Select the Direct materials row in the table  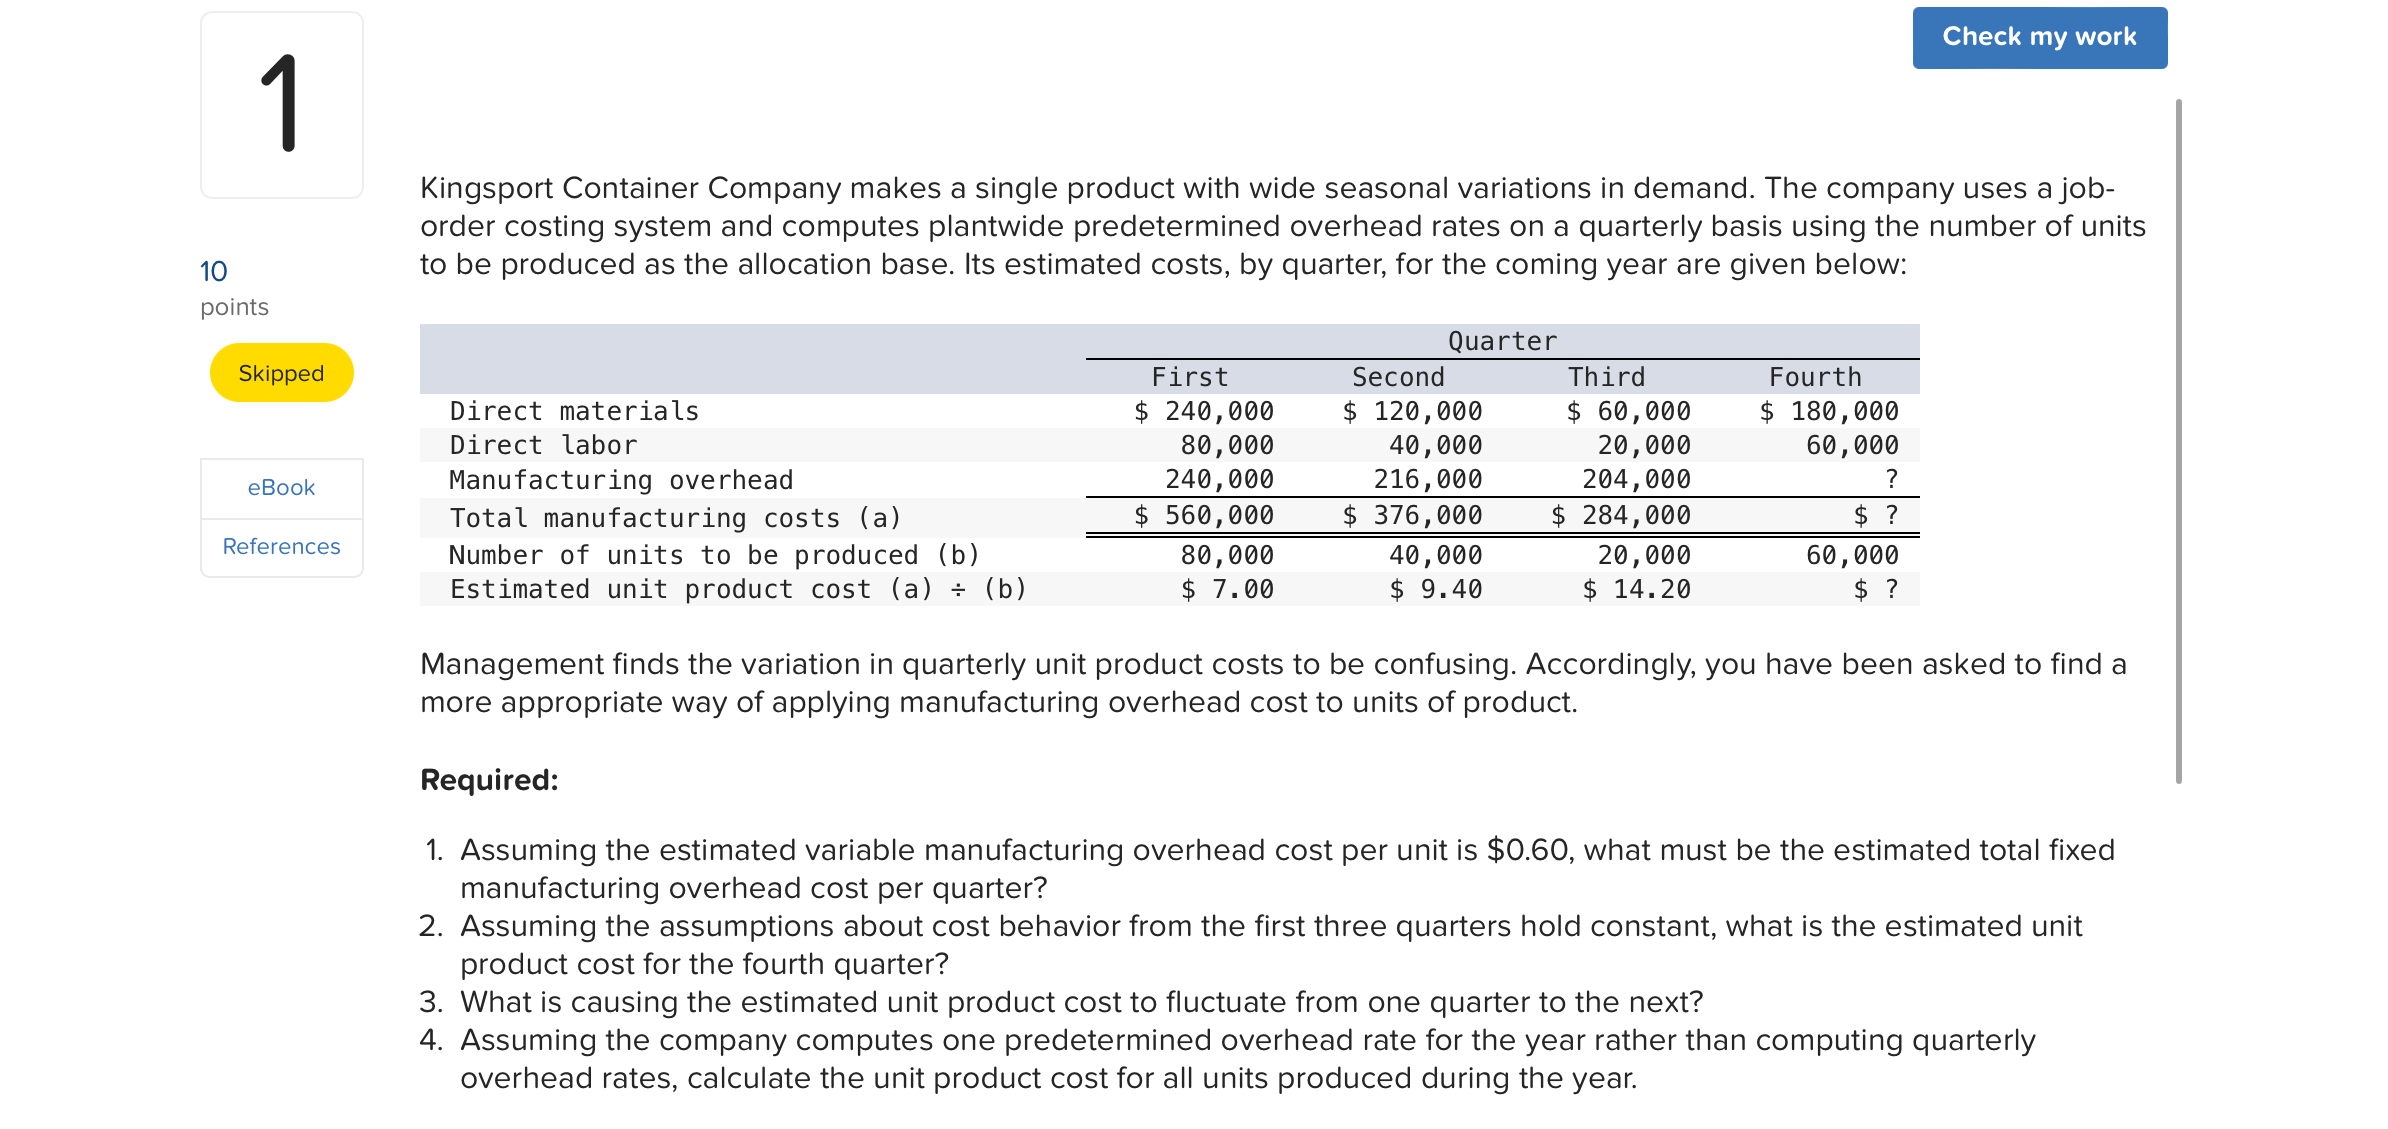[x=573, y=410]
